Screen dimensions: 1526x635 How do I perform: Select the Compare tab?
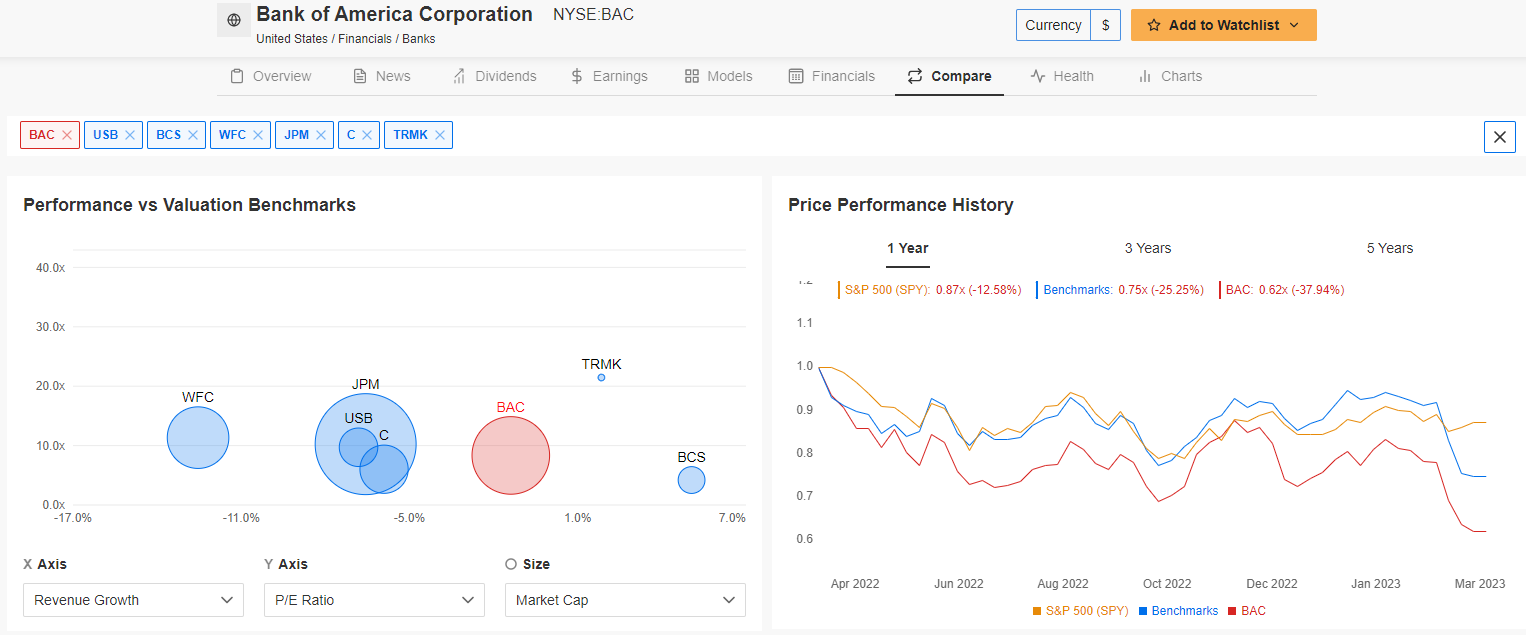[949, 76]
